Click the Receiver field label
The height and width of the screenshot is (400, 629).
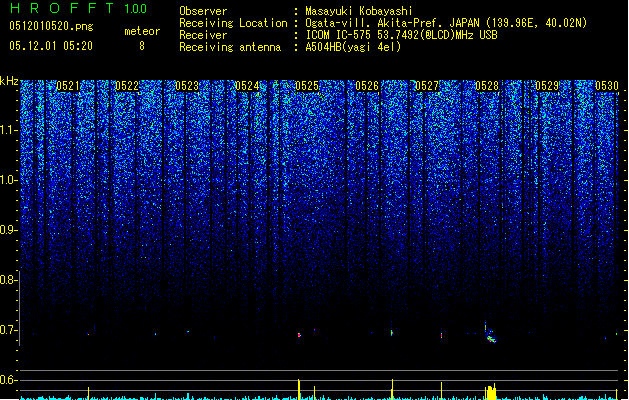click(203, 35)
